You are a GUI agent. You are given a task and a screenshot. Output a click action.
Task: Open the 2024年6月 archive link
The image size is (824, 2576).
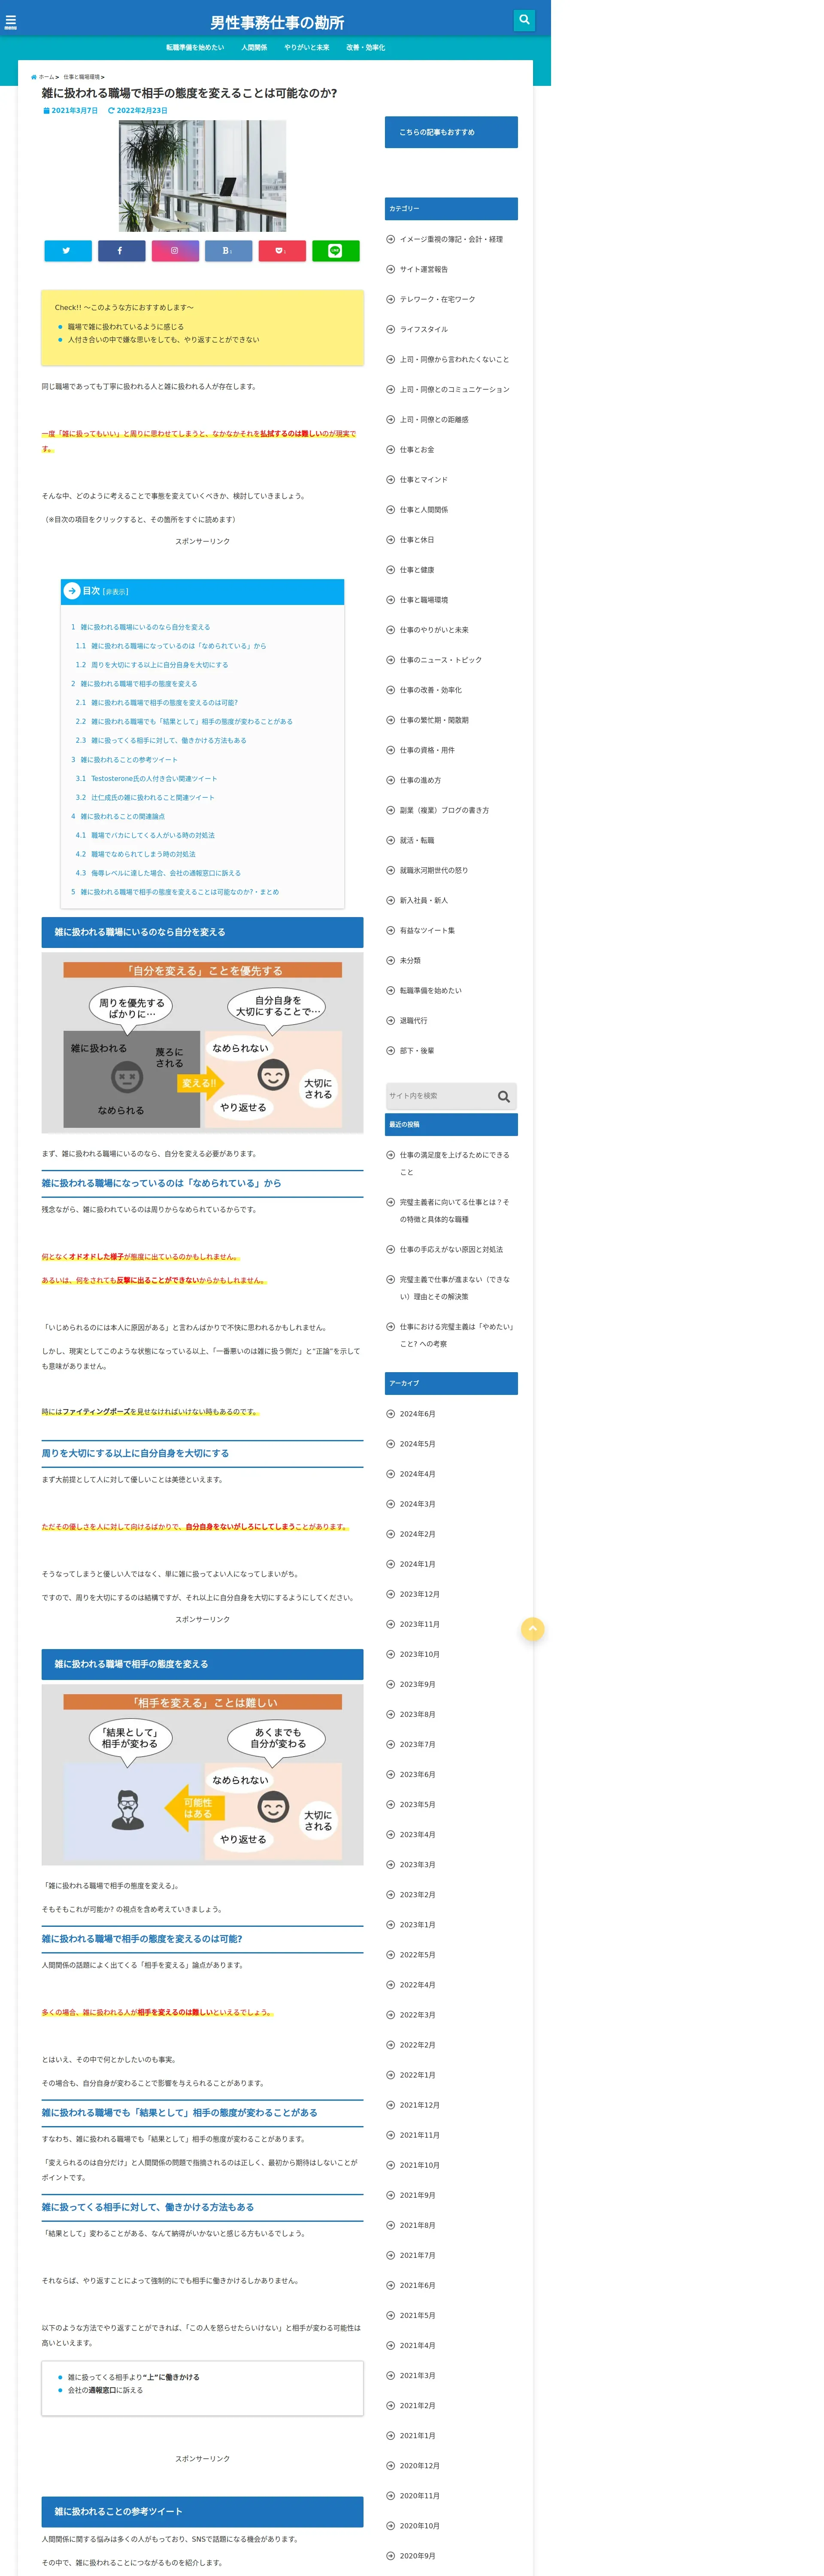click(x=417, y=1413)
